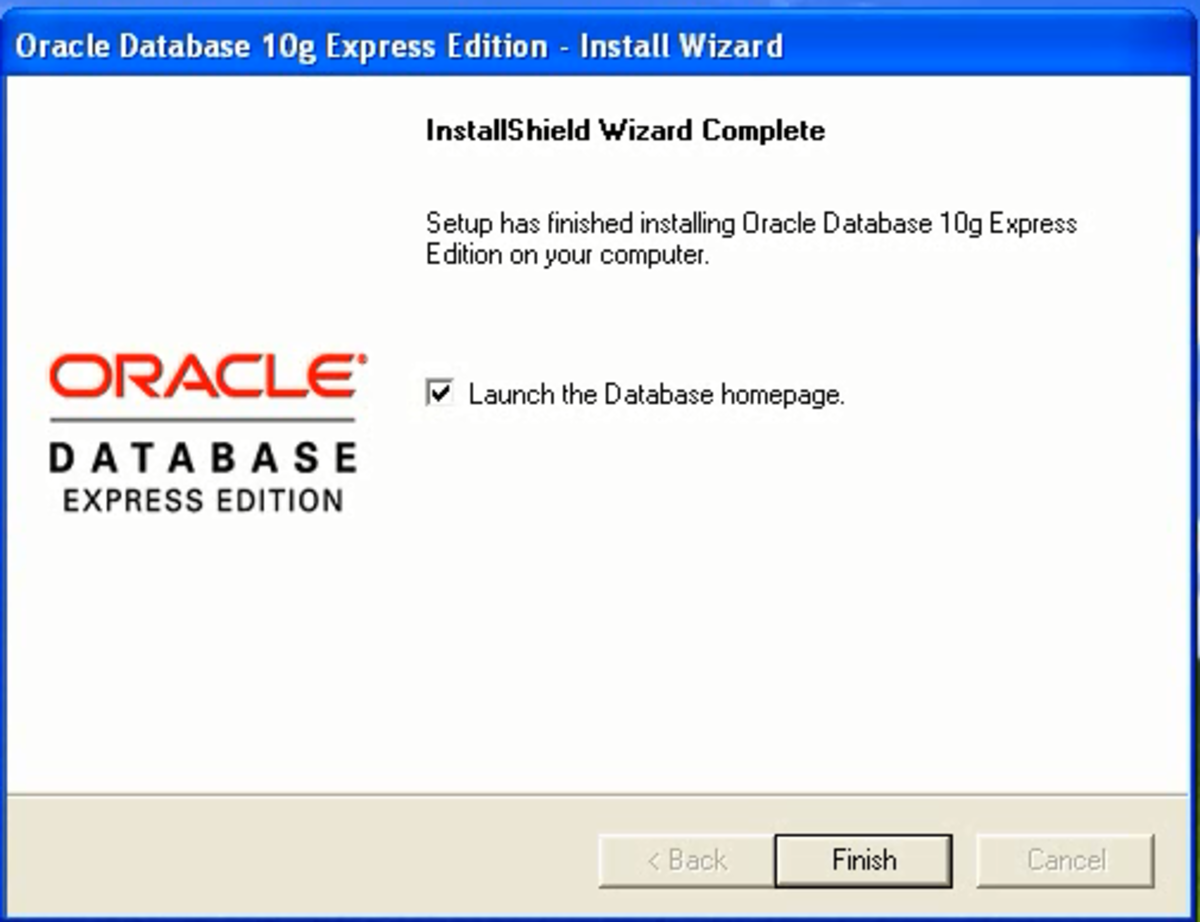Click the gray line under the ORACLE logo
This screenshot has width=1200, height=922.
202,419
